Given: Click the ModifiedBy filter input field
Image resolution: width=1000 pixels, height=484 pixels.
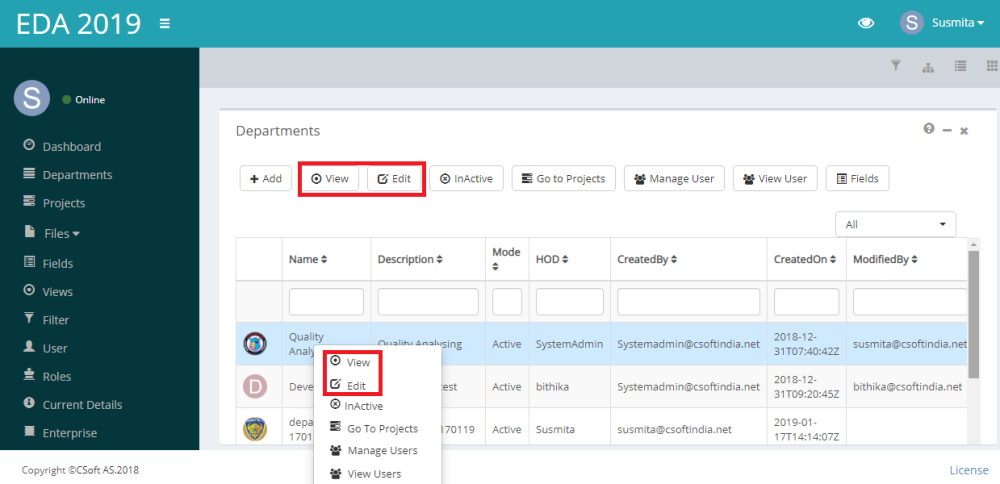Looking at the screenshot, I should pyautogui.click(x=910, y=302).
